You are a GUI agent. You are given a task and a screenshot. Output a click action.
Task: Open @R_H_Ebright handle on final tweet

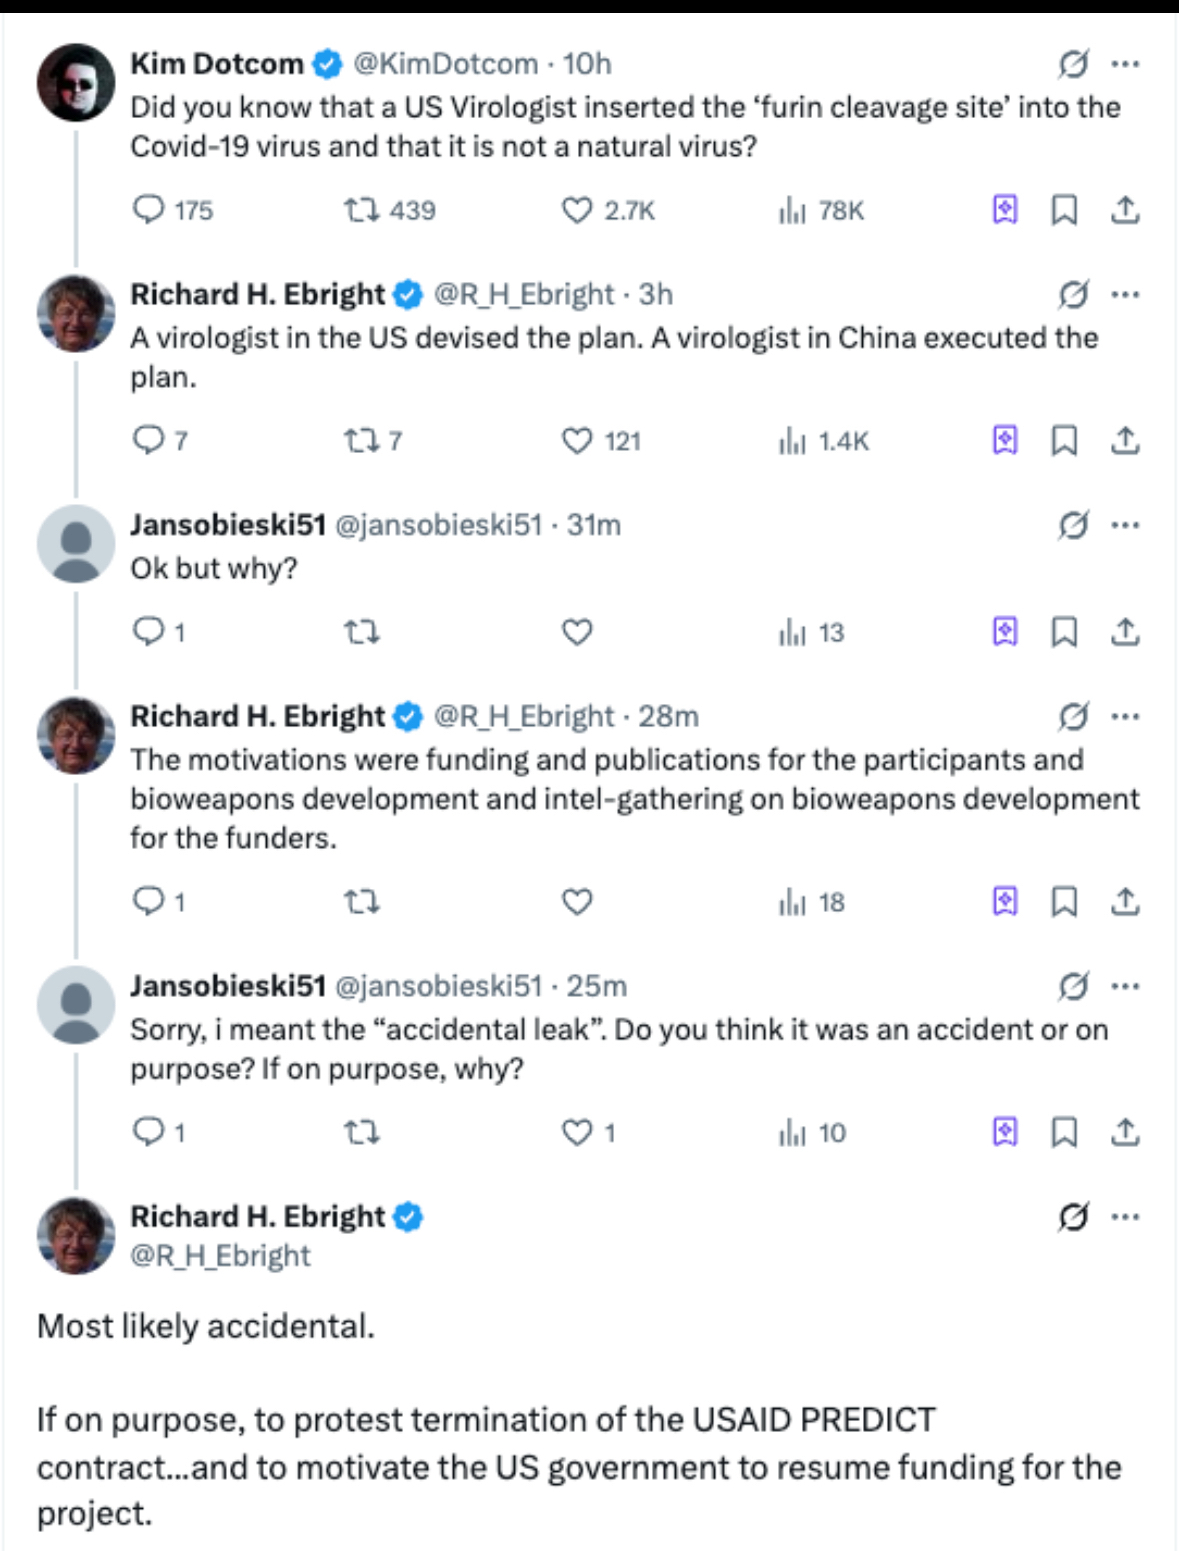tap(221, 1256)
